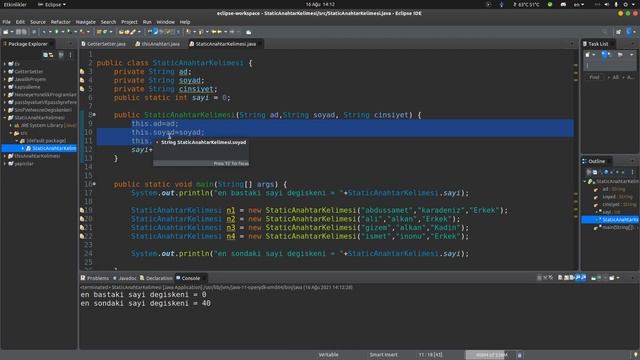Switch to the GetterSetter.java editor tab
This screenshot has height=360, width=640.
[104, 44]
